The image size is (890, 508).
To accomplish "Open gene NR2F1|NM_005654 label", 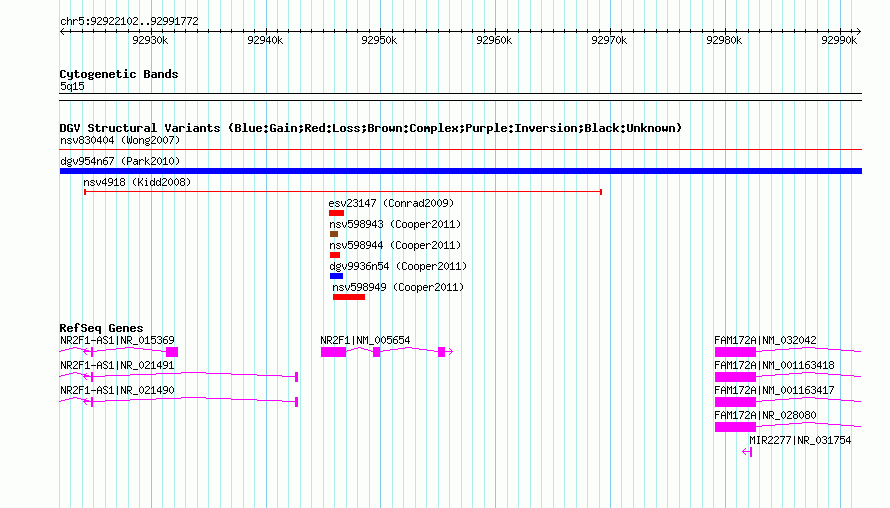I will click(x=365, y=341).
